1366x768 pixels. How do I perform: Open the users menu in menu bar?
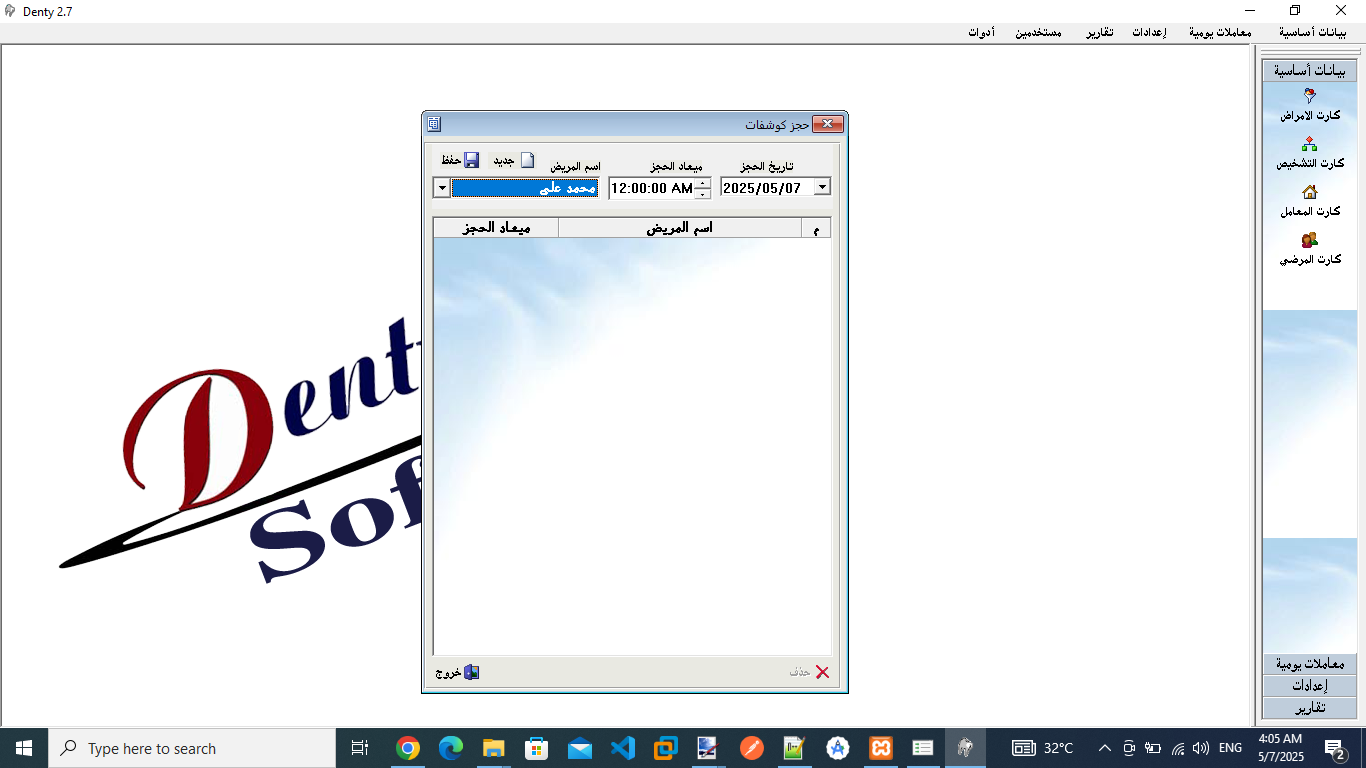tap(1038, 33)
